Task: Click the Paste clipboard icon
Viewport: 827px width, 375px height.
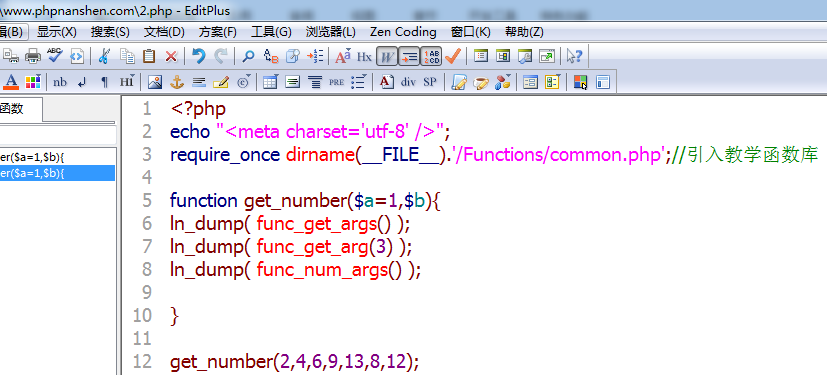Action: pos(149,56)
